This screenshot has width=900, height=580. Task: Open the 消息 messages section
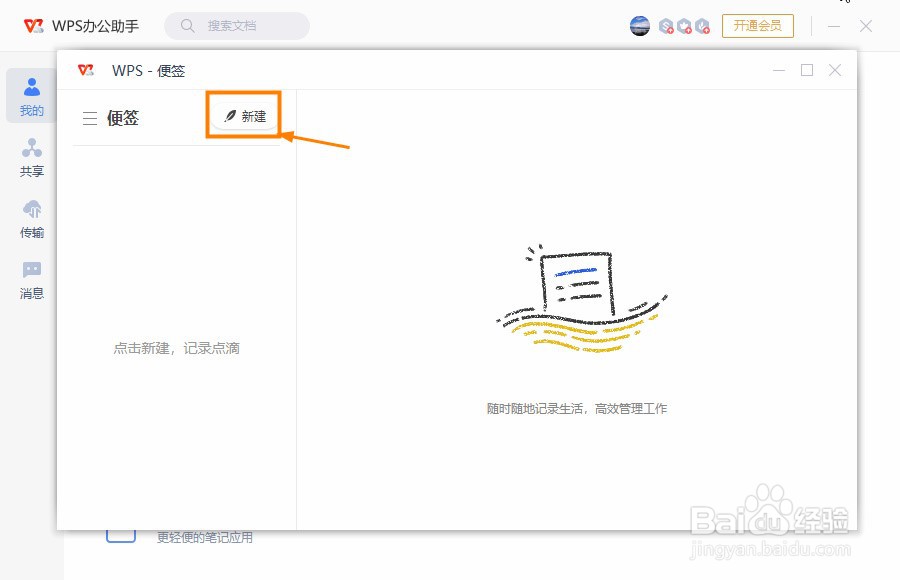pos(32,280)
